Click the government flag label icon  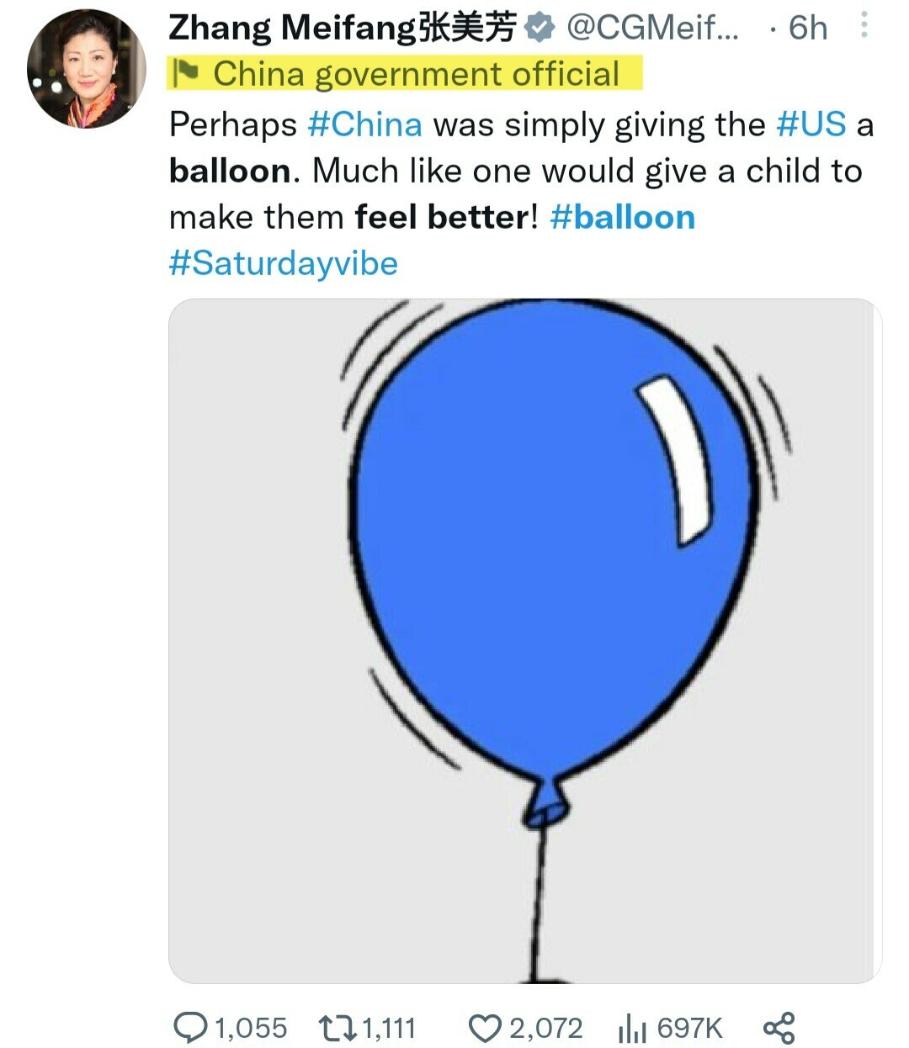click(x=185, y=74)
